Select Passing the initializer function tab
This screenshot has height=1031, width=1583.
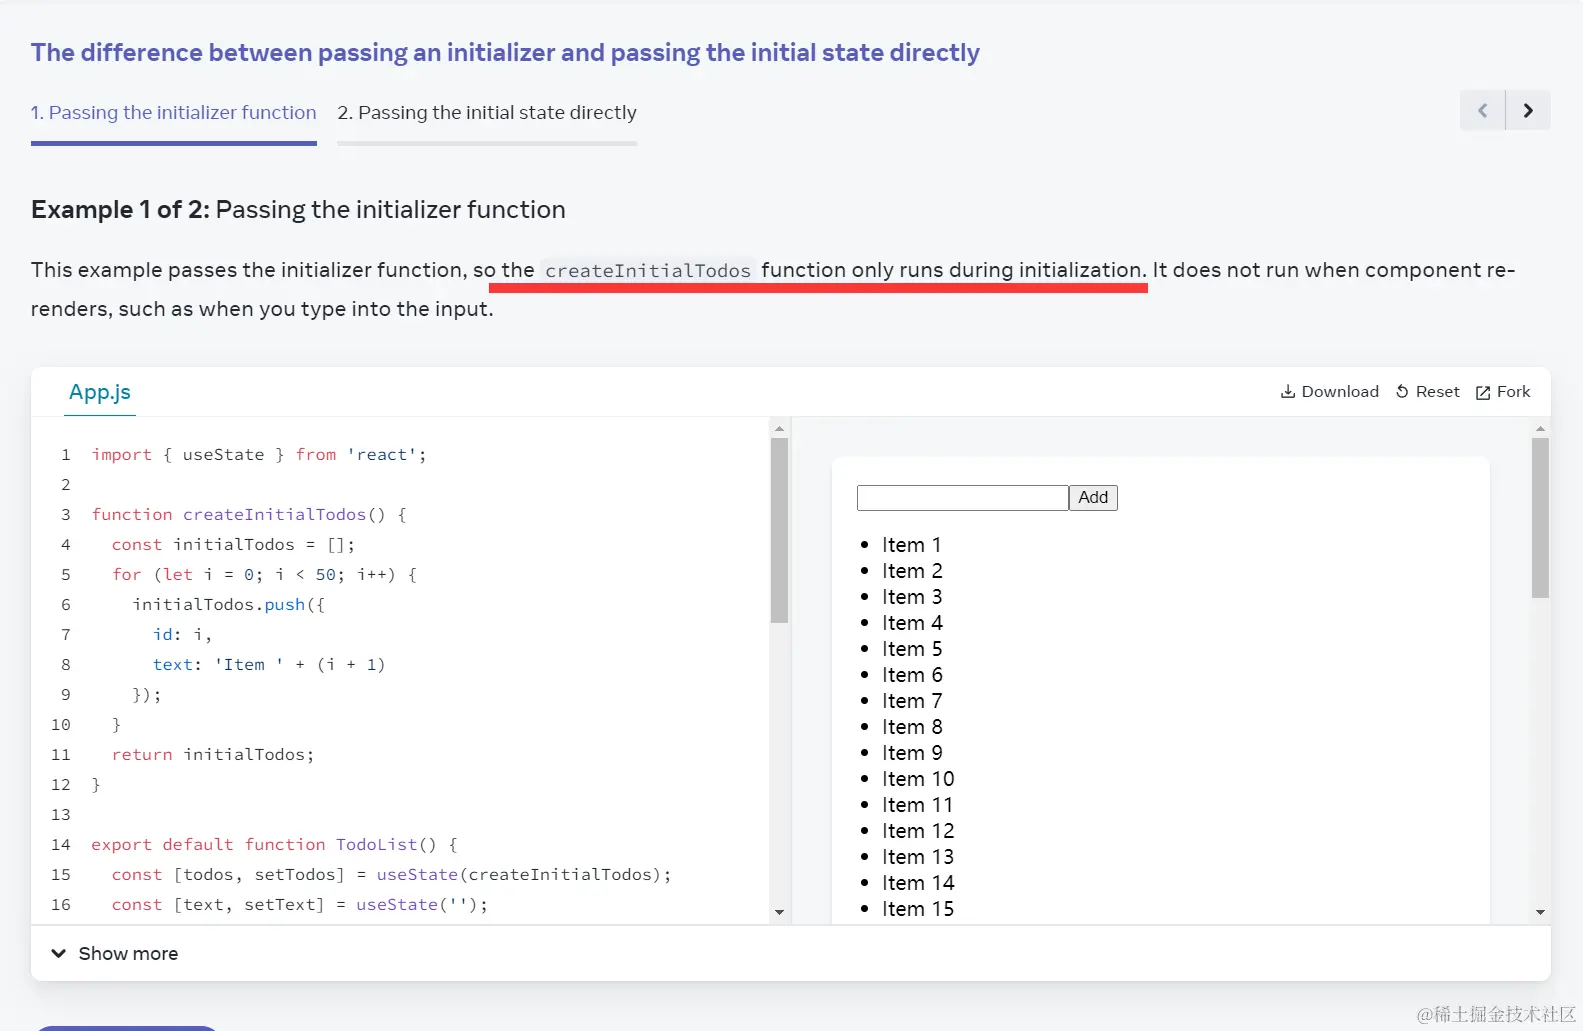pyautogui.click(x=173, y=113)
